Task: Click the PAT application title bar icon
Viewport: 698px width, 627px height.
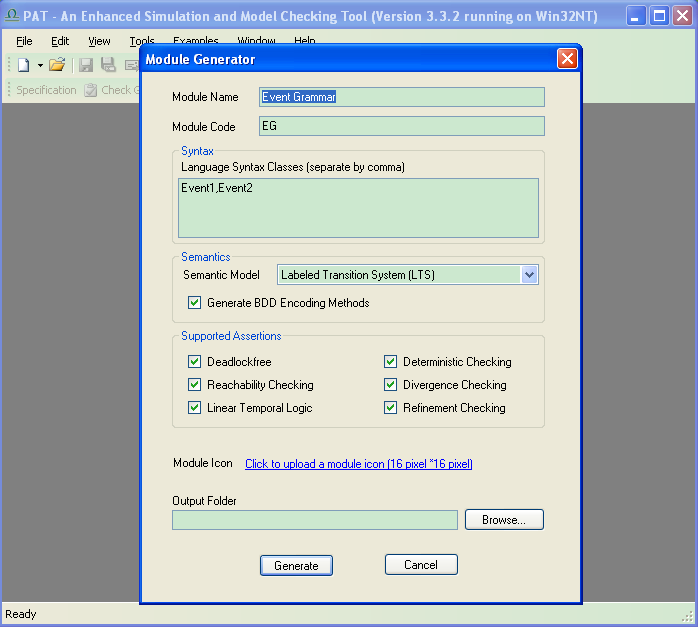Action: pos(11,16)
